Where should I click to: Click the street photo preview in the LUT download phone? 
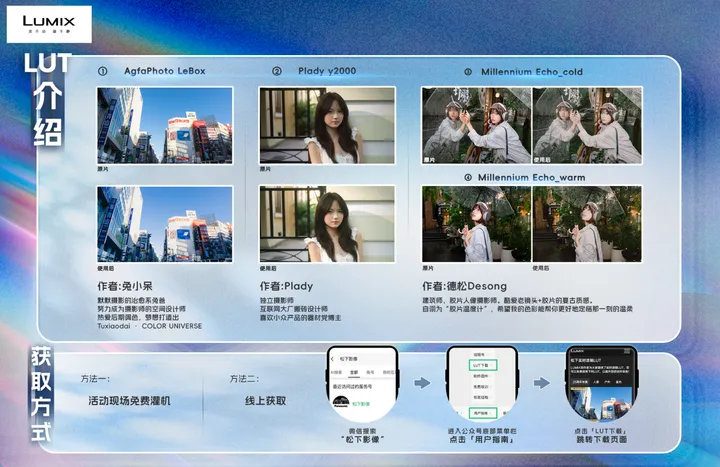pos(601,403)
